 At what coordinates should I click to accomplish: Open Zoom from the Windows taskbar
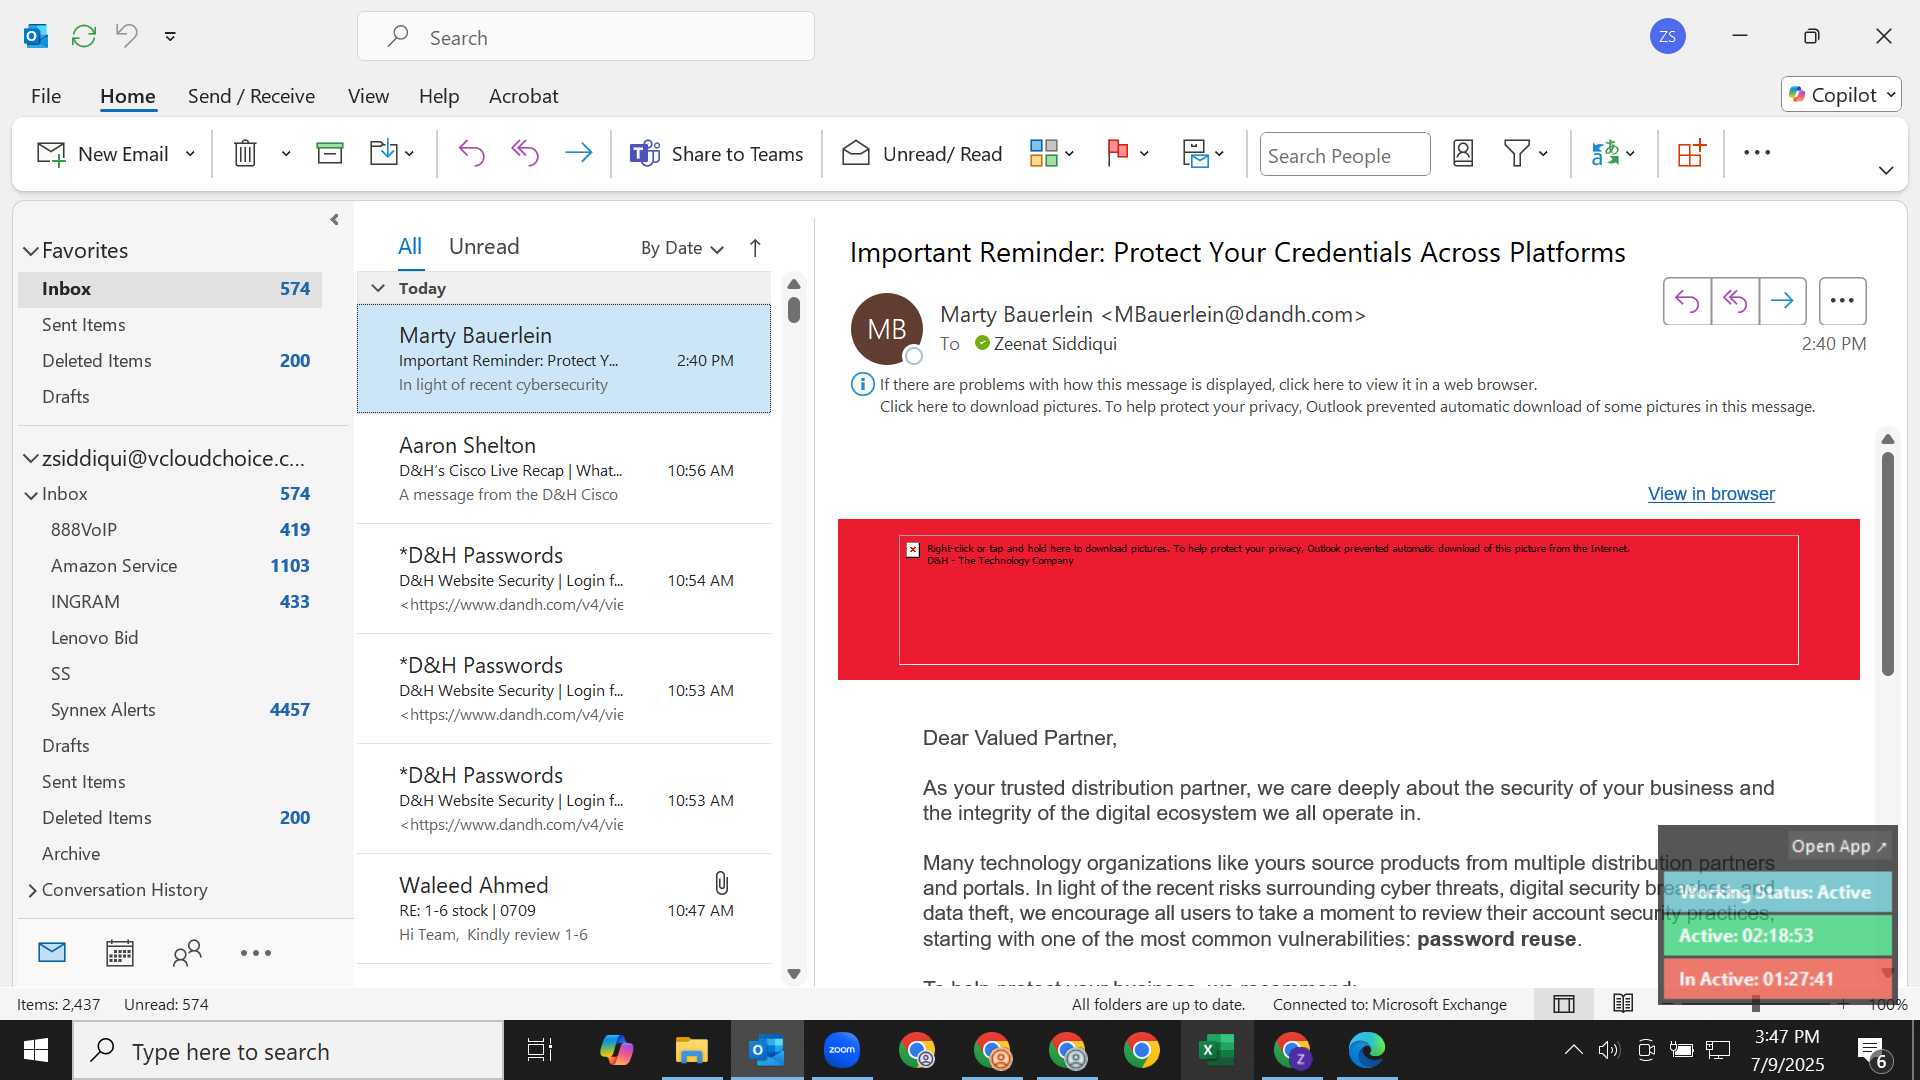pos(842,1050)
